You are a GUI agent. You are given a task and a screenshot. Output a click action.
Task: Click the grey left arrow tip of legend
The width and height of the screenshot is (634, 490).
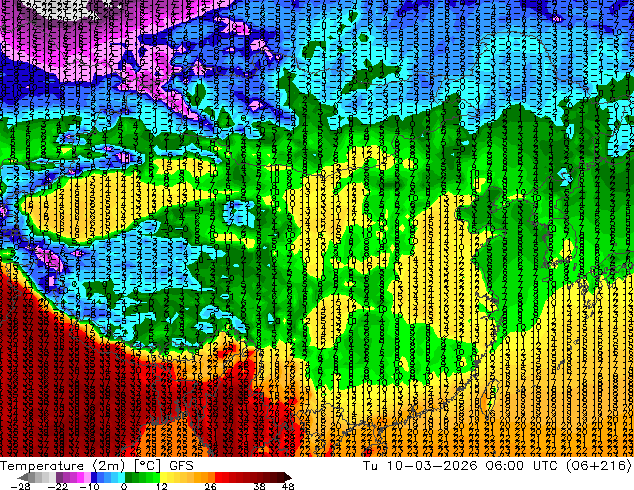[x=23, y=477]
